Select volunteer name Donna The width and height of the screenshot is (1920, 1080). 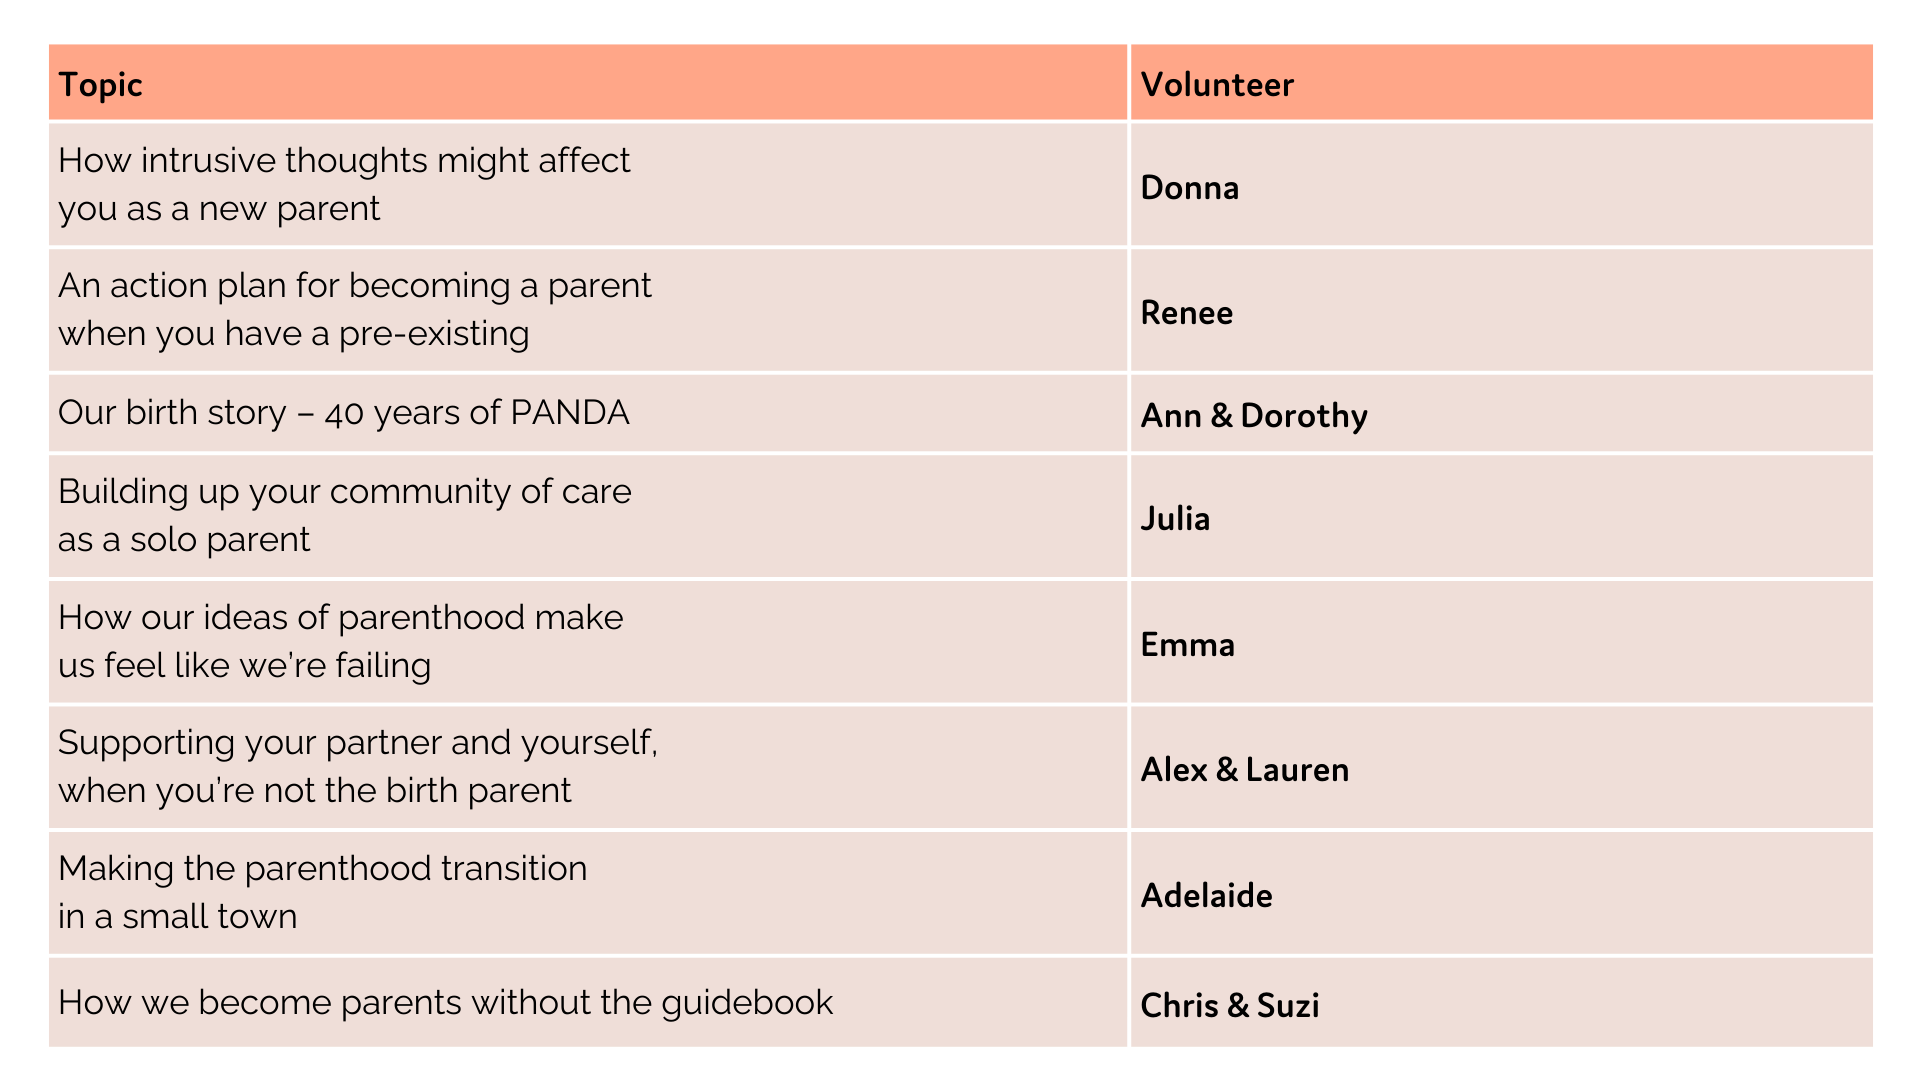point(1189,188)
